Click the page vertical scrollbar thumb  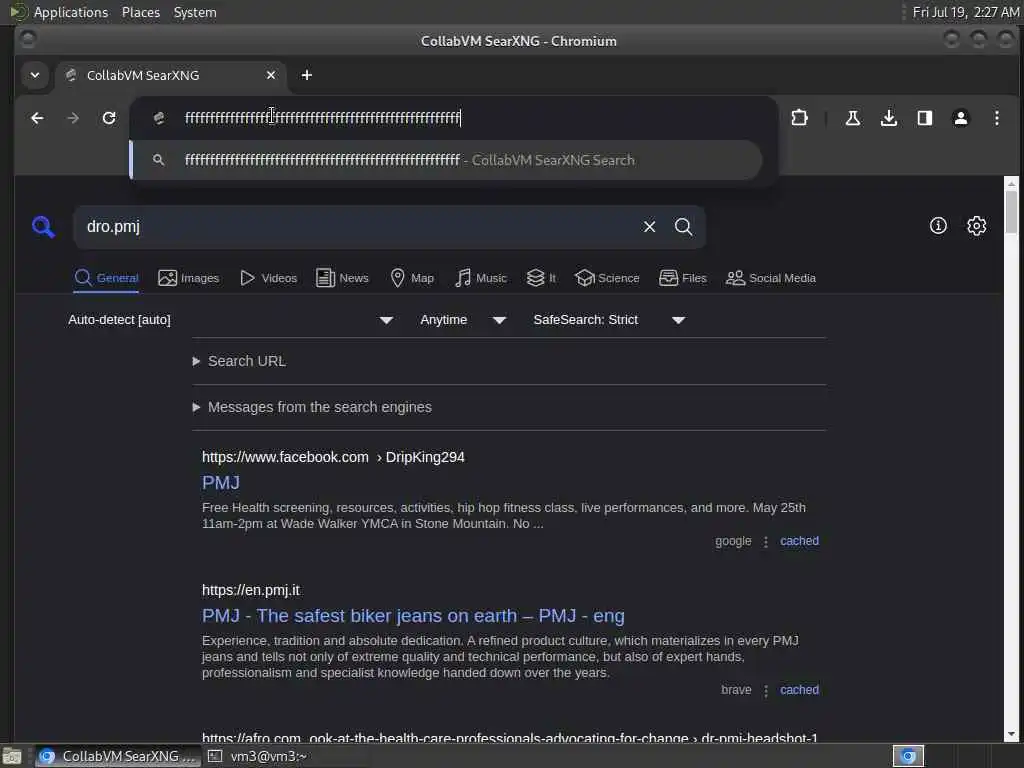(1011, 212)
